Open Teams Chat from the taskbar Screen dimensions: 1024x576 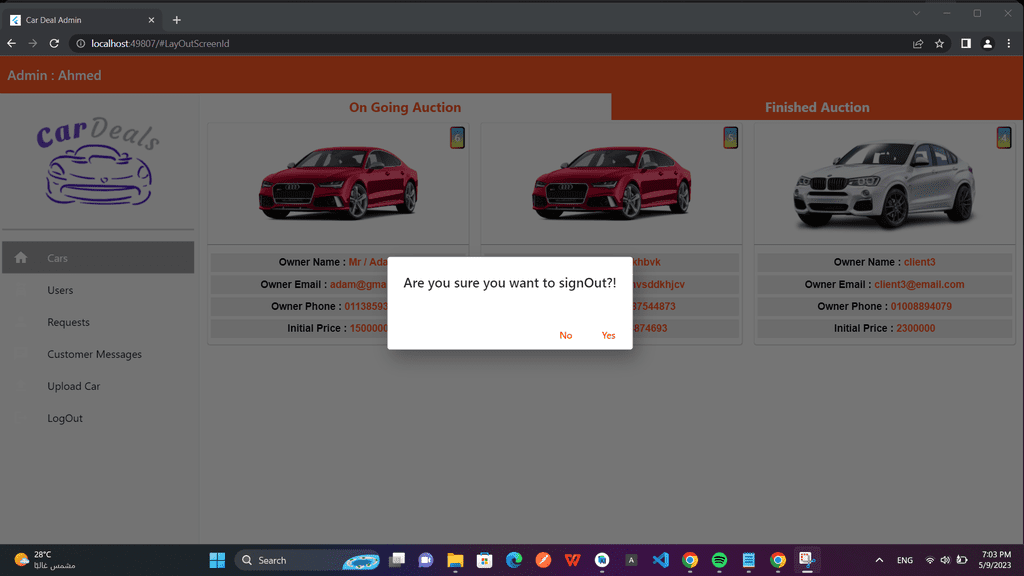[426, 560]
